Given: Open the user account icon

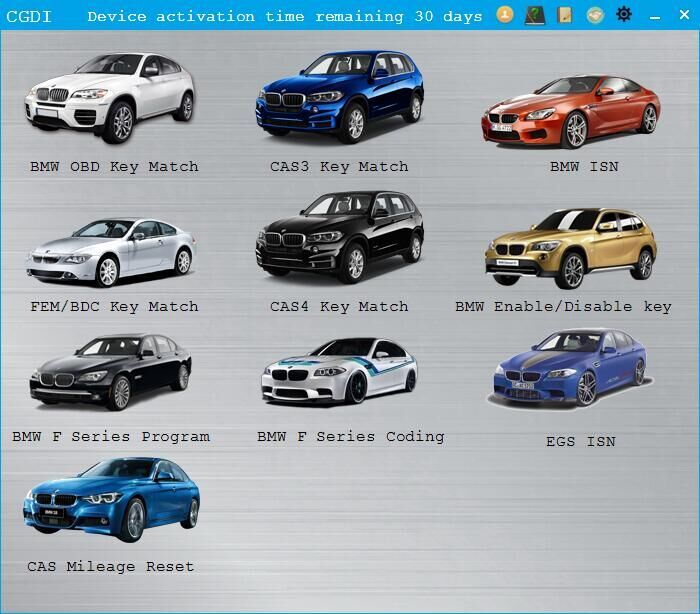Looking at the screenshot, I should [505, 15].
